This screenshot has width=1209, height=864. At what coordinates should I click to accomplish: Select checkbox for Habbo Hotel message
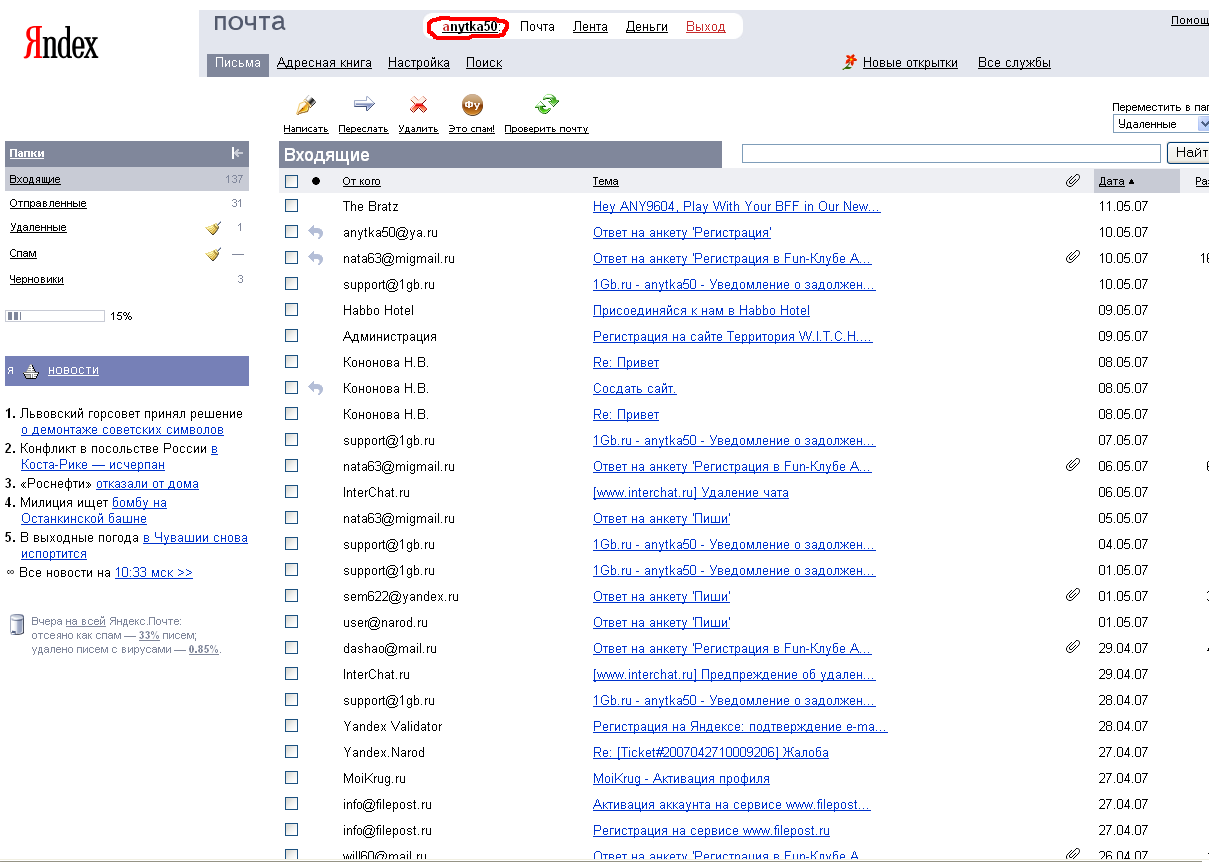(x=291, y=310)
